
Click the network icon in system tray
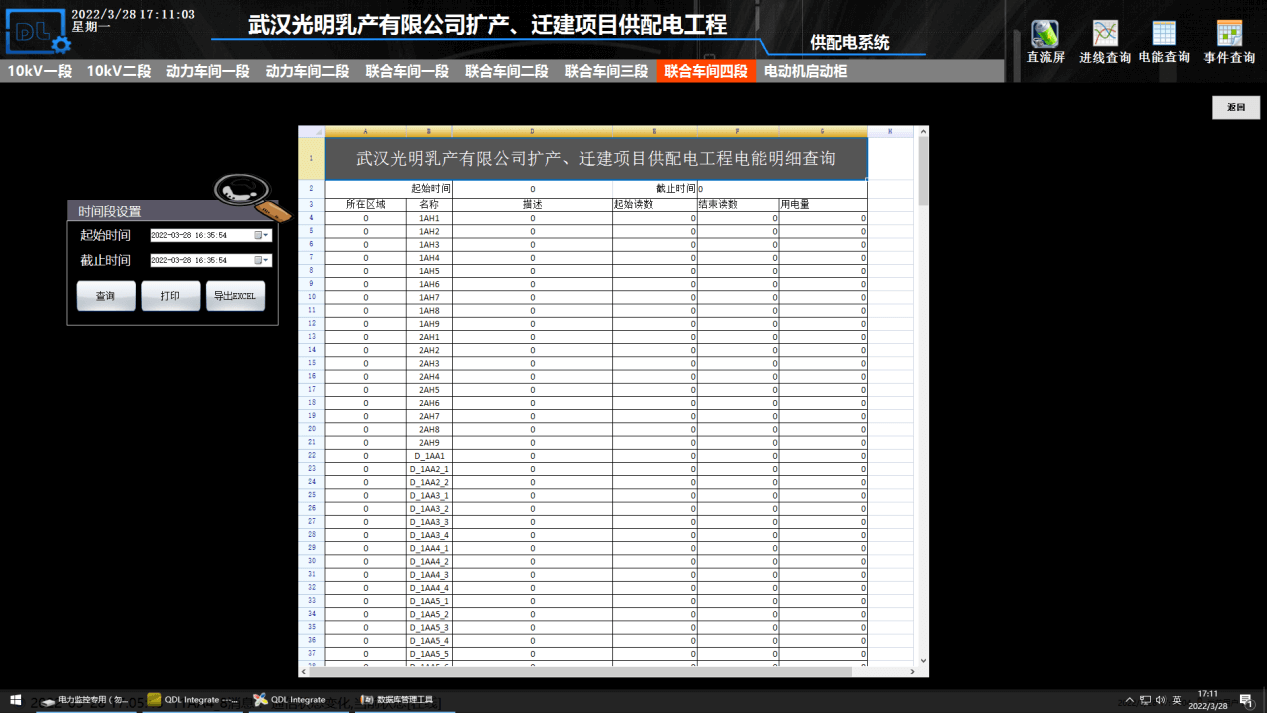(1145, 700)
